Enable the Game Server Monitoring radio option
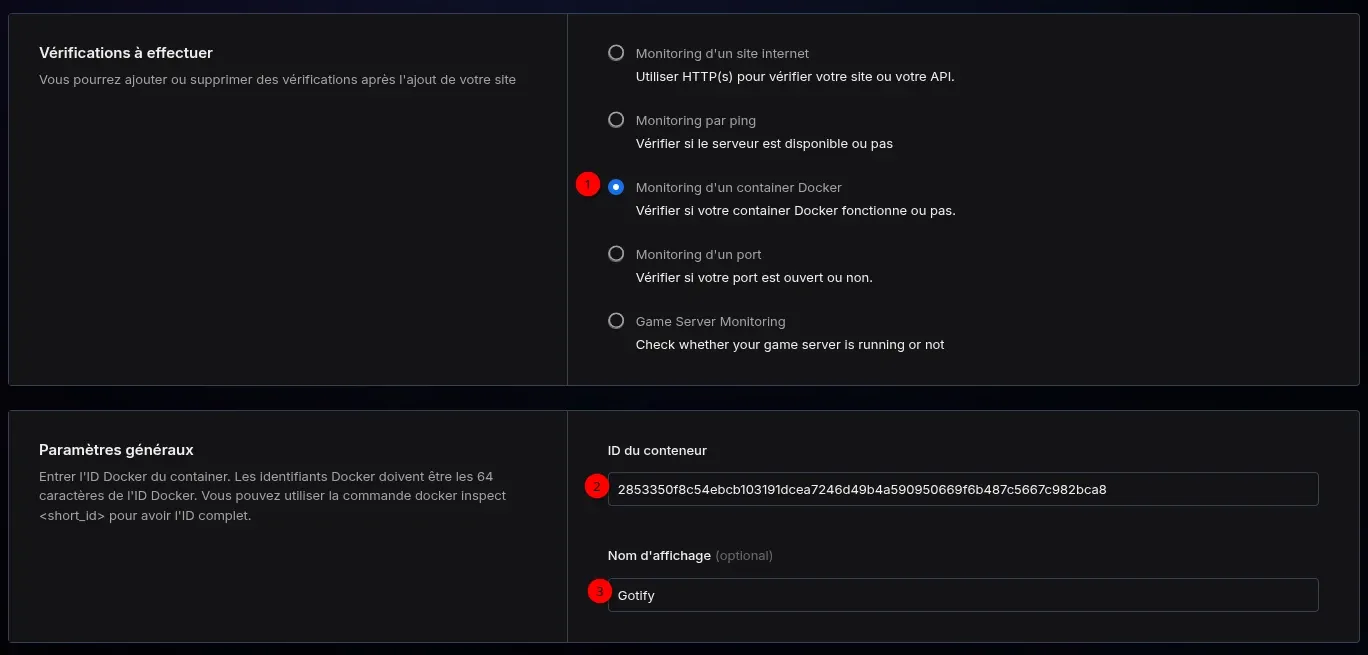This screenshot has height=655, width=1368. 616,321
